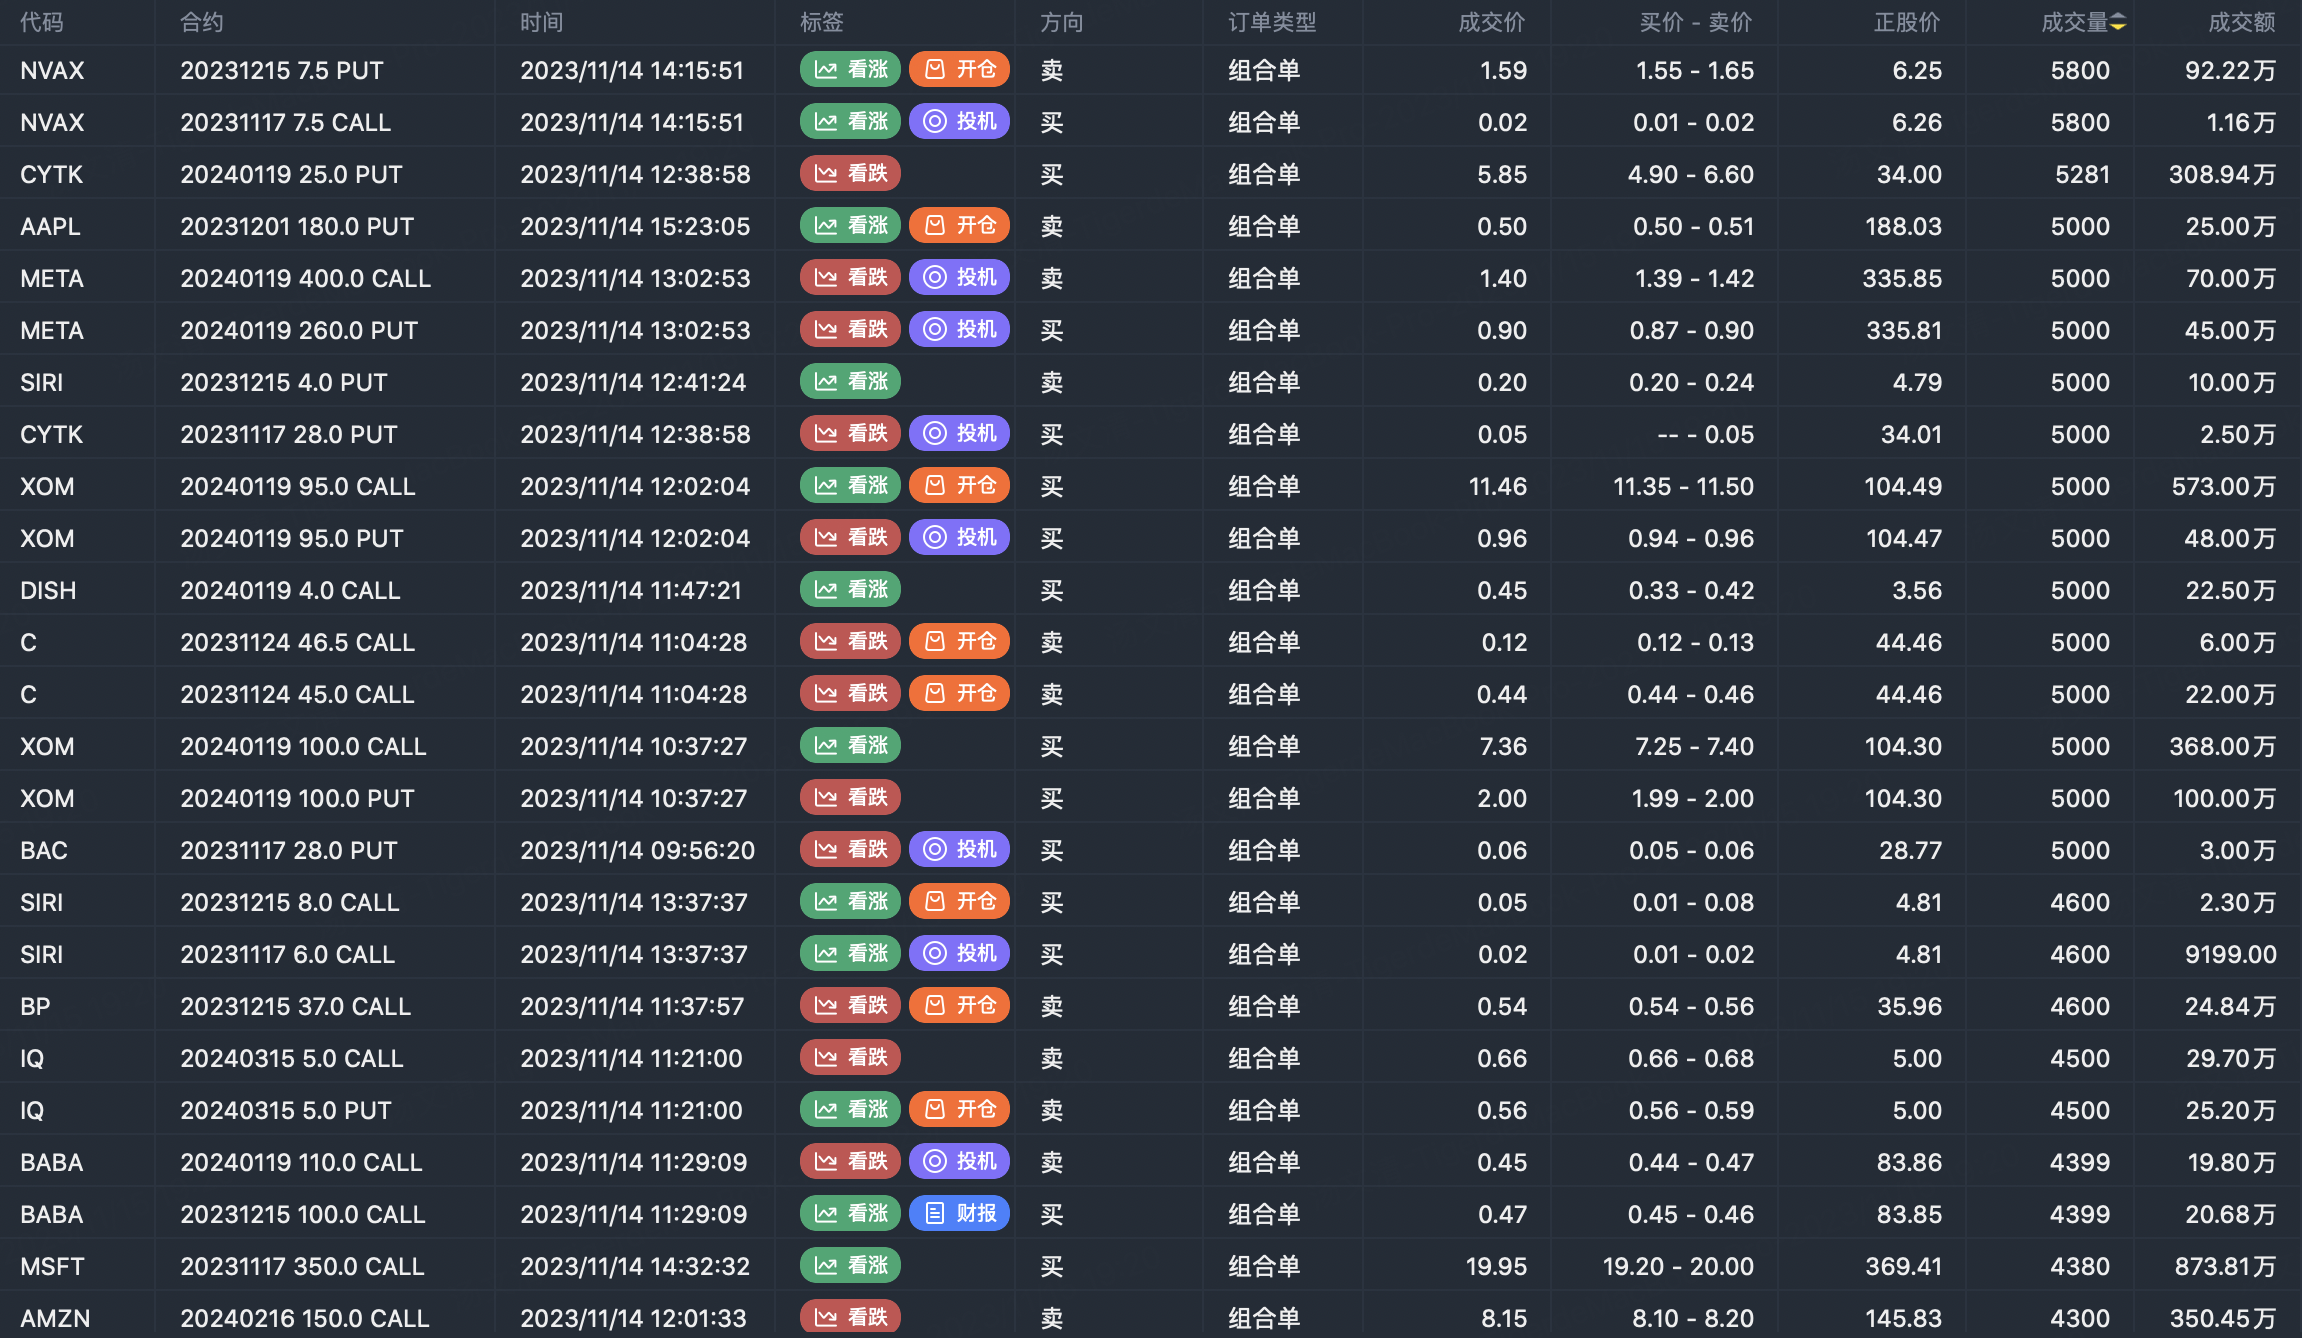
Task: Click the 开仓 tag on IQ 5.0 PUT row
Action: [x=960, y=1109]
